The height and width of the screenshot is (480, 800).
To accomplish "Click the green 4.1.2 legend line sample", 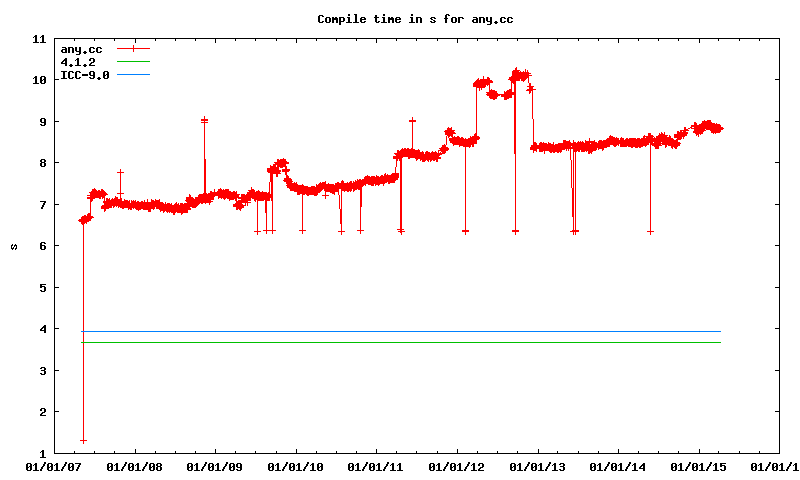I will pos(133,62).
